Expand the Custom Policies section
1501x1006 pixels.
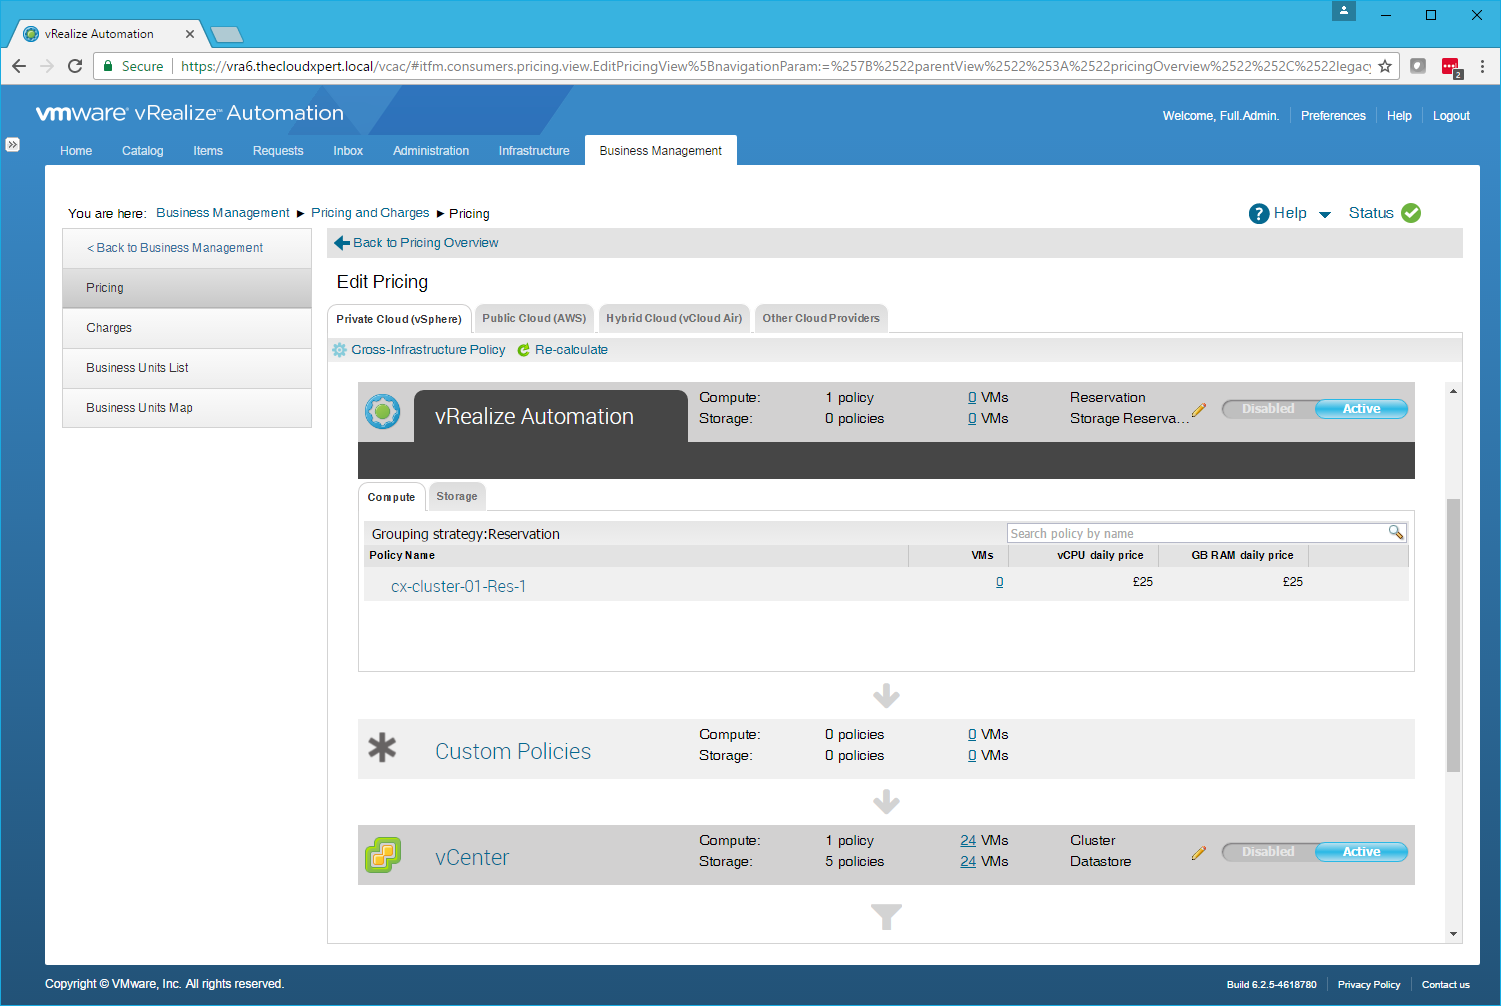[x=512, y=751]
